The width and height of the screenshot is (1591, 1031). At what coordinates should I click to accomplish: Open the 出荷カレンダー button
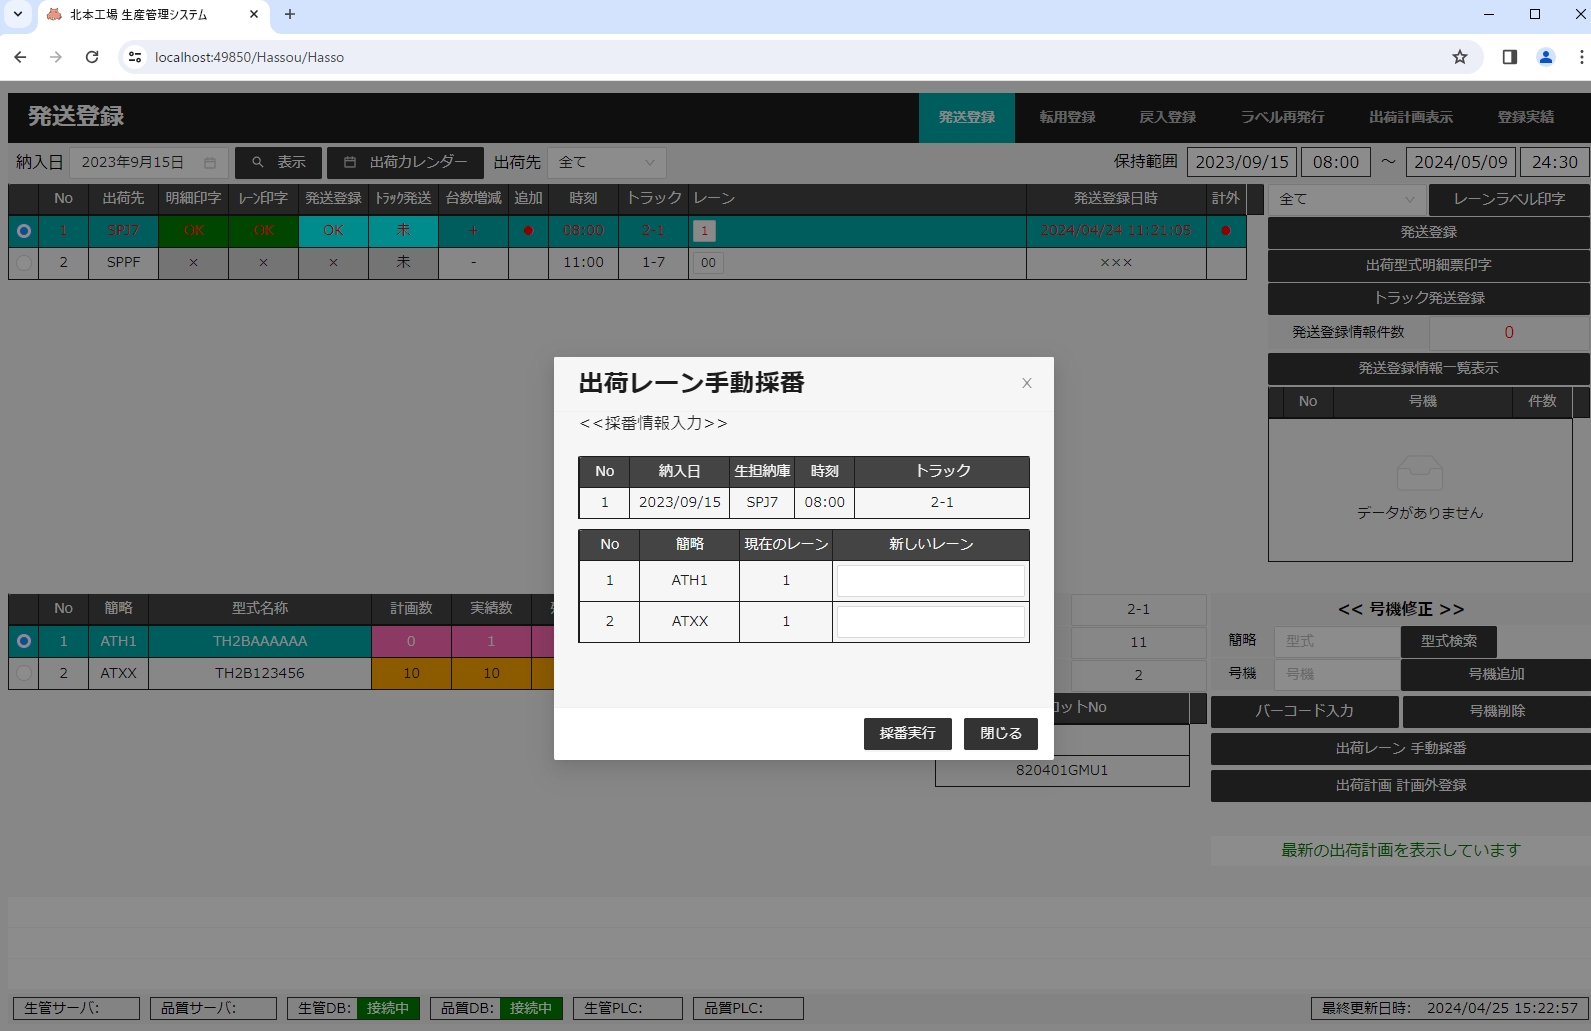click(405, 162)
